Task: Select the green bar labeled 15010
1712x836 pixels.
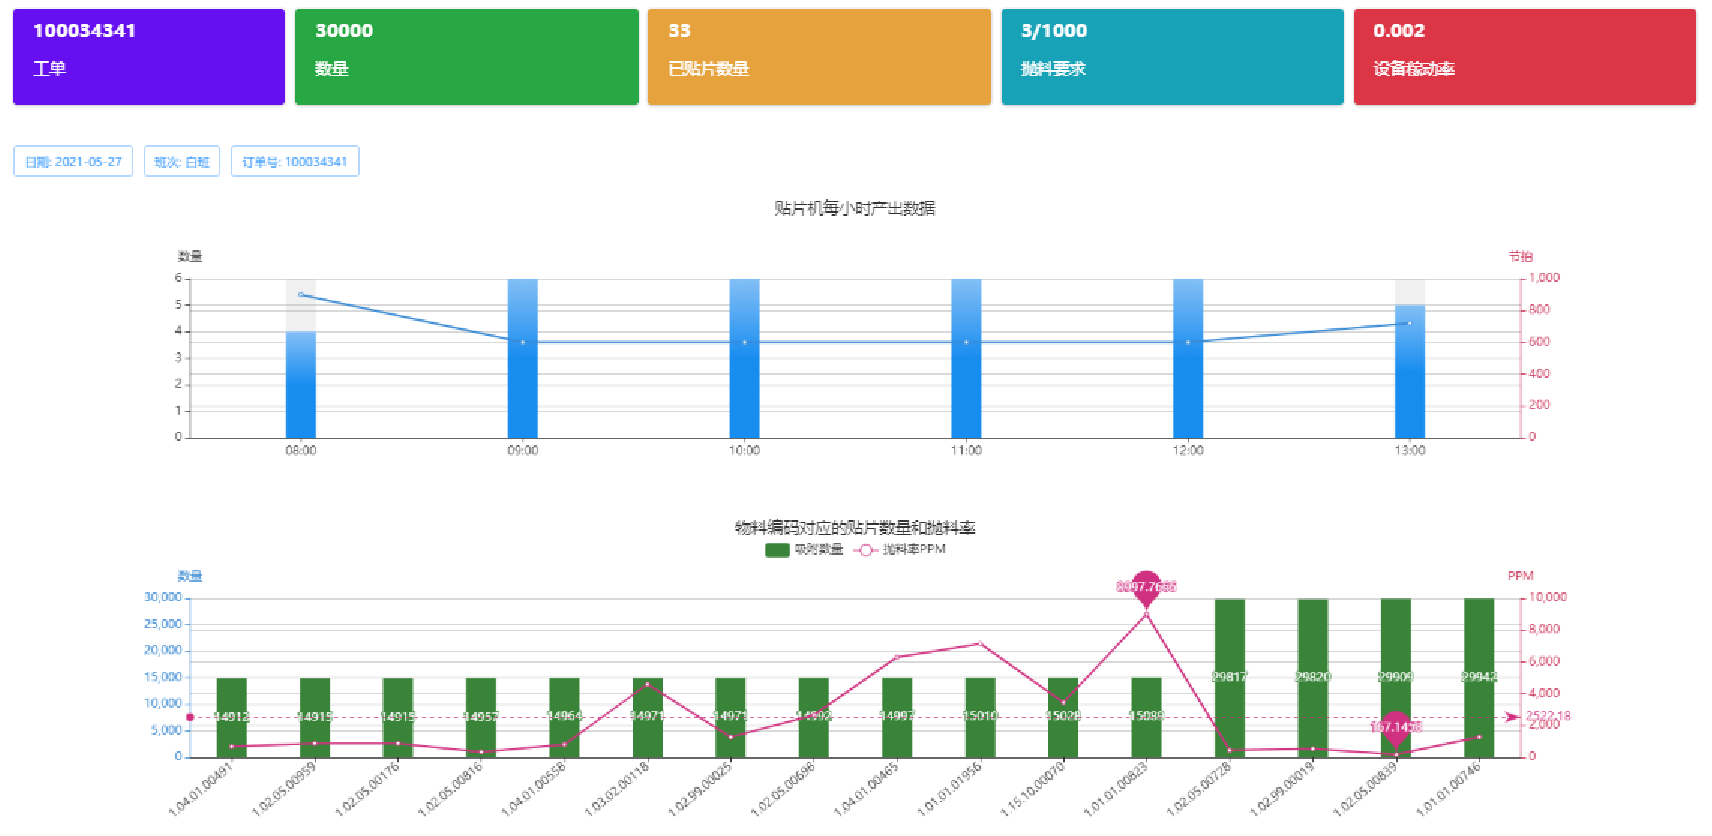Action: coord(981,718)
